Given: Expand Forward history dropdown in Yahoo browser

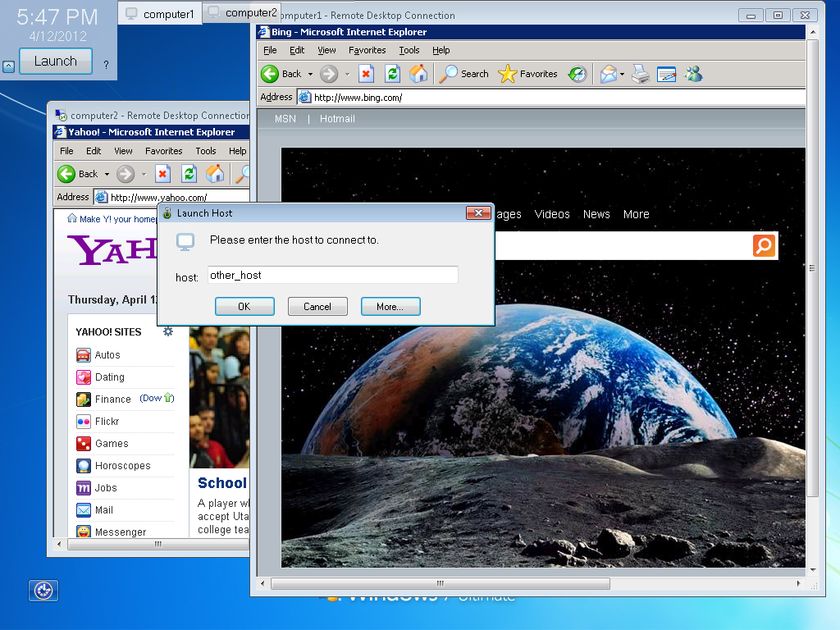Looking at the screenshot, I should coord(144,174).
